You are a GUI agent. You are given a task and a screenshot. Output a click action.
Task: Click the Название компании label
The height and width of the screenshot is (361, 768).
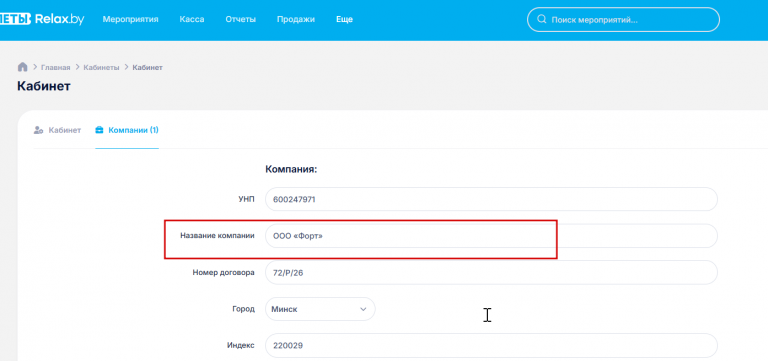tap(217, 236)
